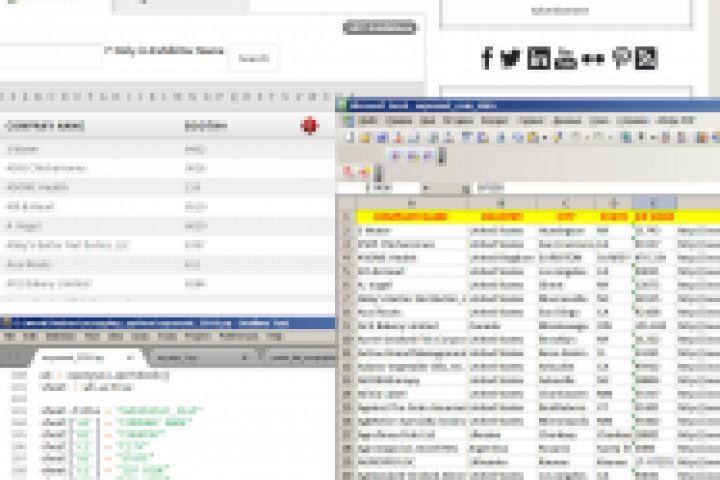720x480 pixels.
Task: Click the Excel workbook icon beside menu bar
Action: [348, 121]
